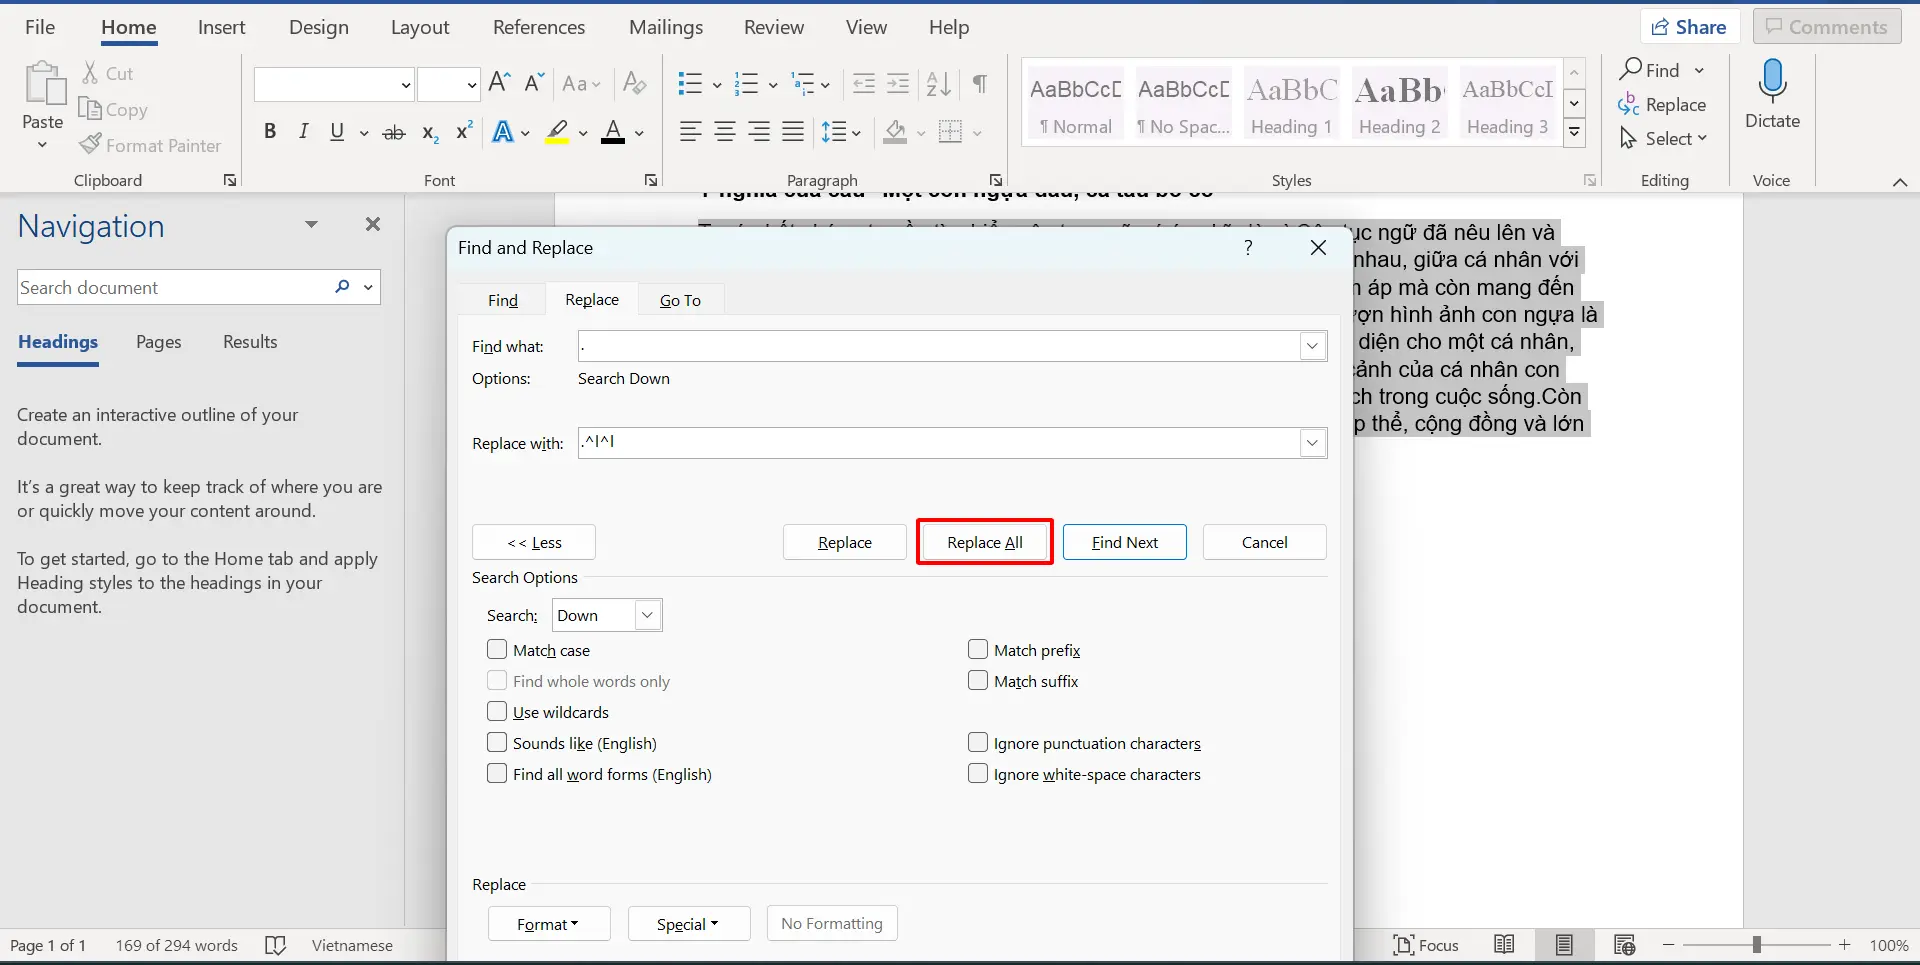Open Select dropdown in Editing group

[x=1662, y=139]
